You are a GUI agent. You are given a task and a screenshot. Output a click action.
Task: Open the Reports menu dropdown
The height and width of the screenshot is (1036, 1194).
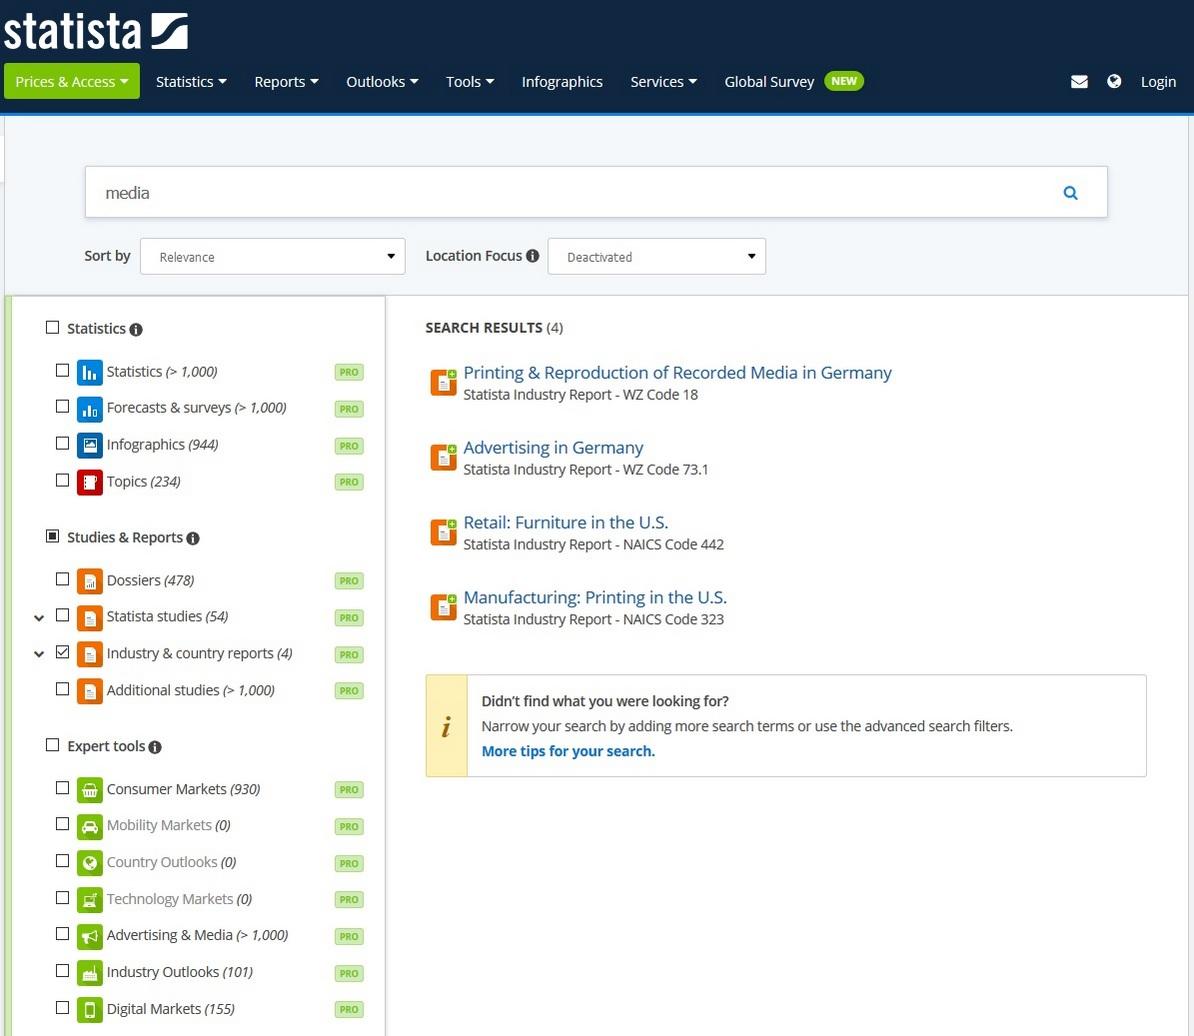click(x=286, y=81)
